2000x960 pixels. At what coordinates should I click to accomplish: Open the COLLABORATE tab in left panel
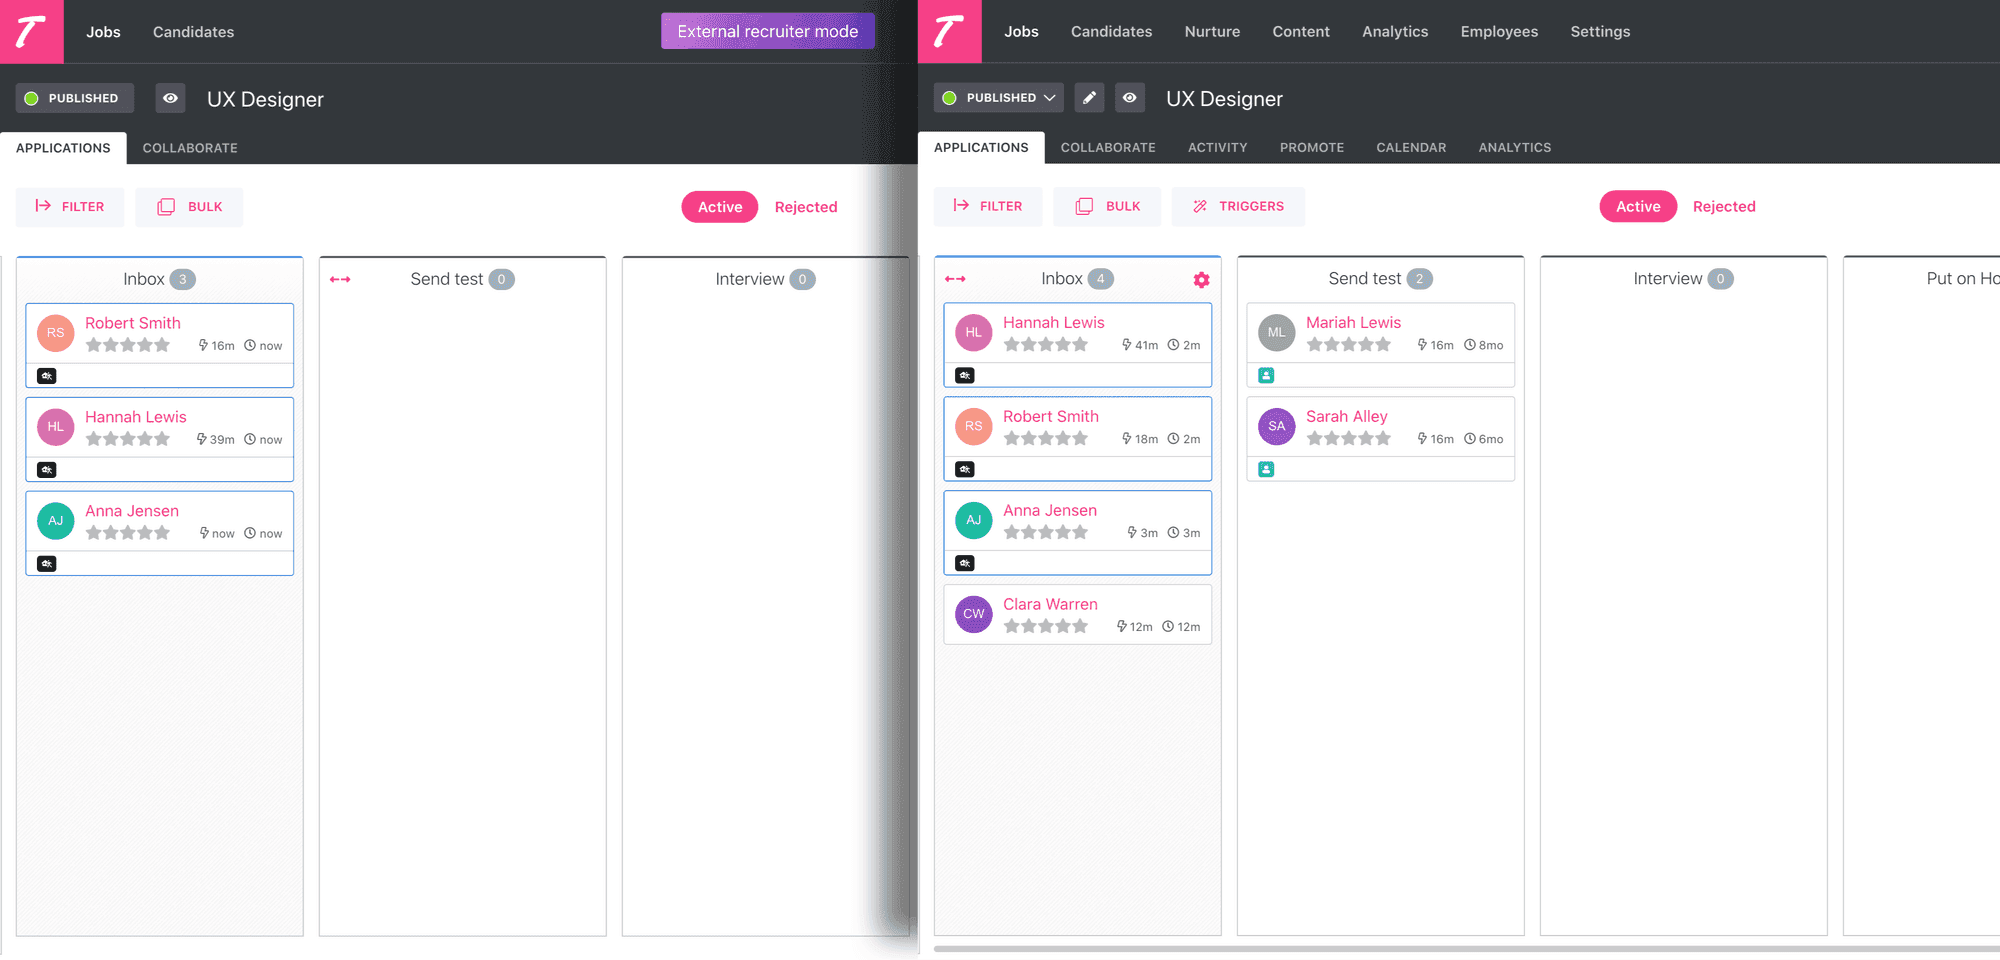tap(190, 148)
